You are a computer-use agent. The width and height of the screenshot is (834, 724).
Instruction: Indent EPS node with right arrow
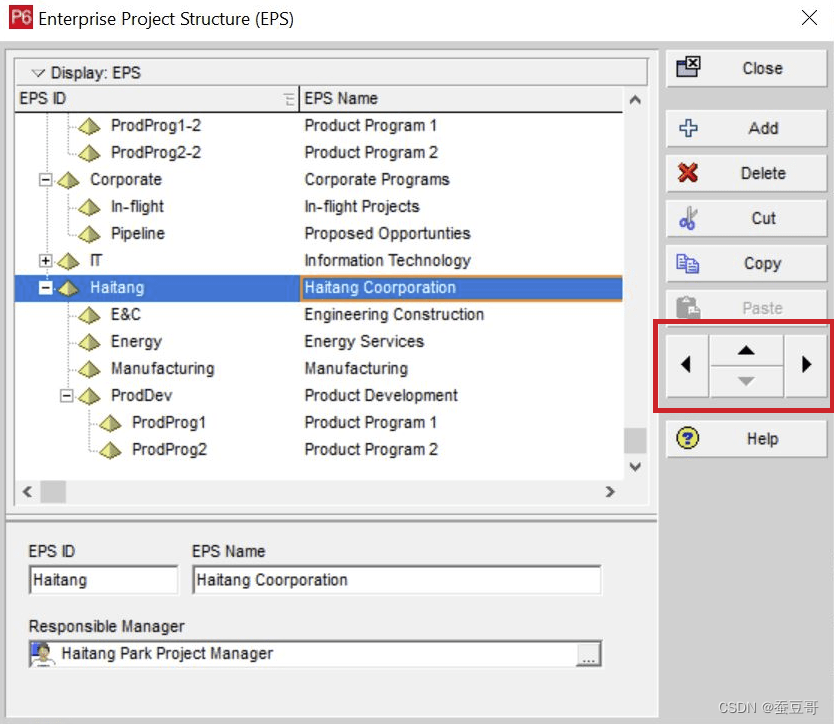coord(806,364)
